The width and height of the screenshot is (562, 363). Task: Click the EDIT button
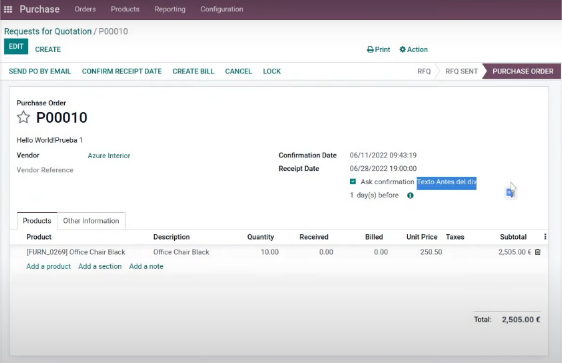coord(16,47)
